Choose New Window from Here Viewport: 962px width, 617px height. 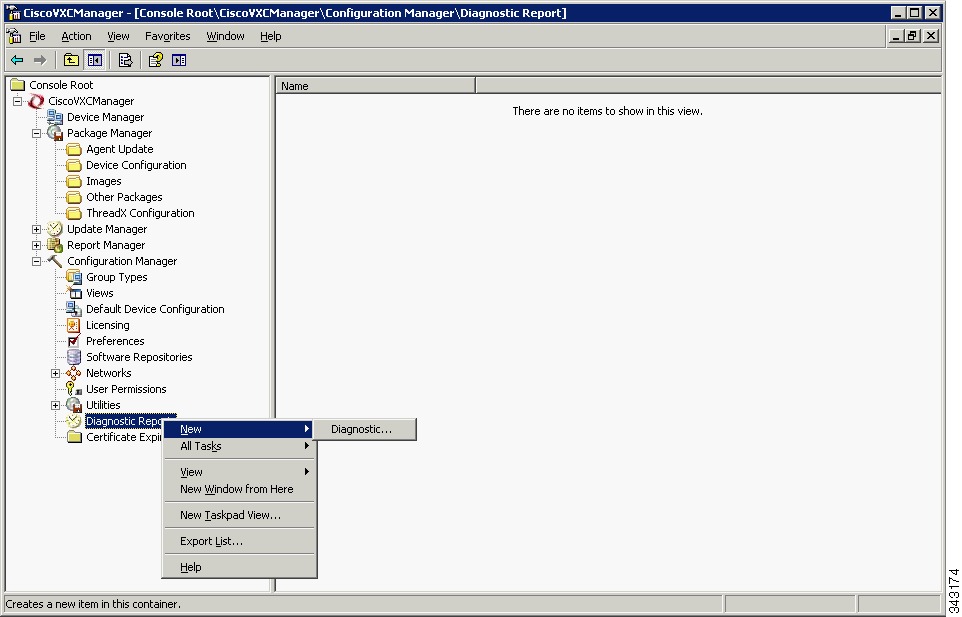[239, 489]
